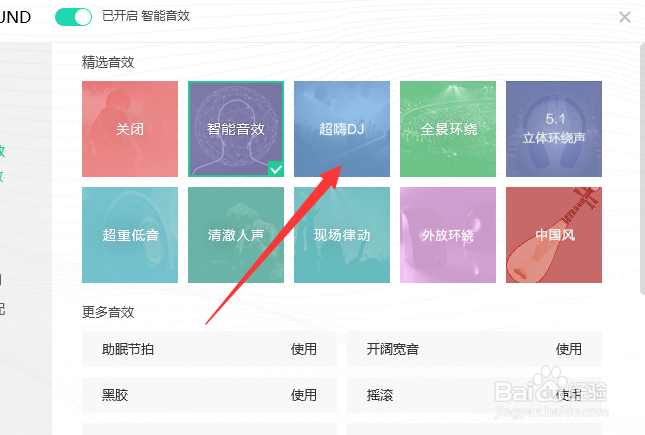645x435 pixels.
Task: Turn off the 智能音效 toggle switch
Action: click(74, 17)
